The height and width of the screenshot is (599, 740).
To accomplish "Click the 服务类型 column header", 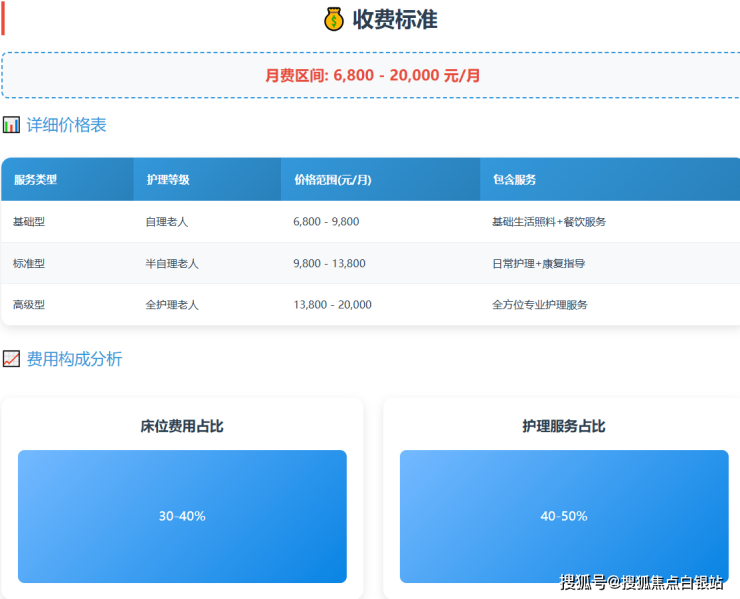I will 36,180.
